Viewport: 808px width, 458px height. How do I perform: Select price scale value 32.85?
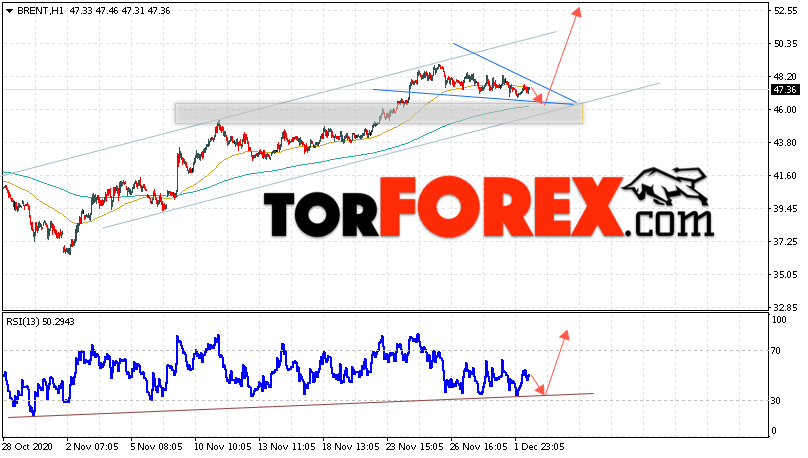tap(785, 308)
